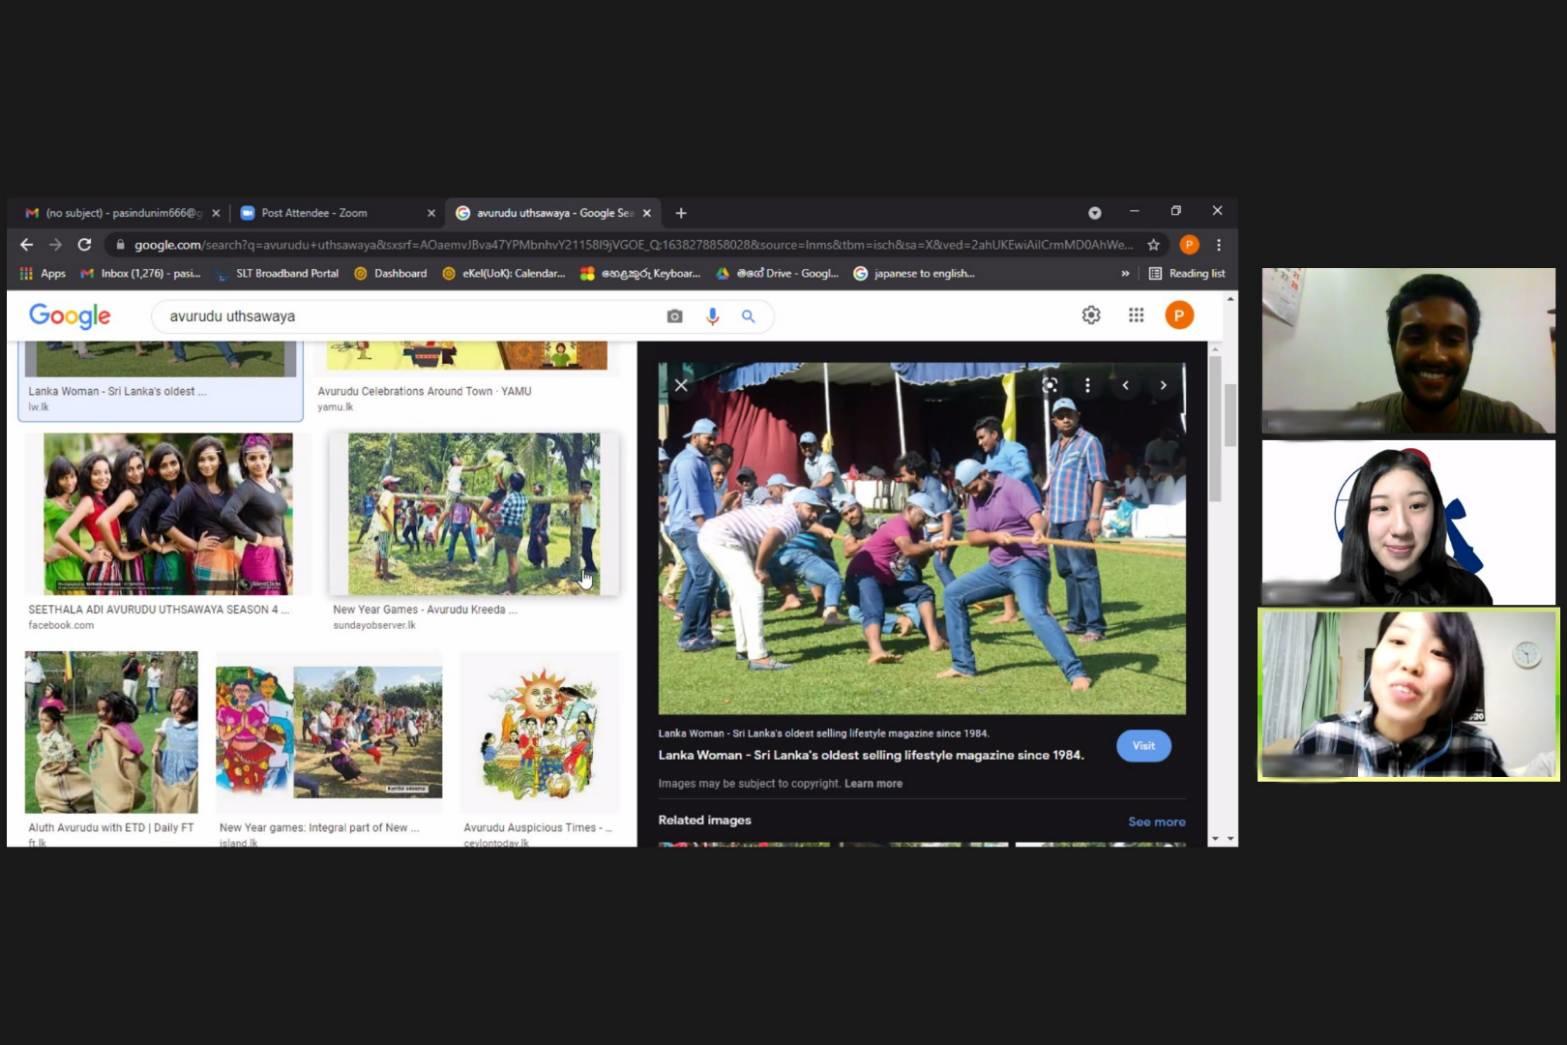This screenshot has width=1567, height=1045.
Task: Select the middle Zoom participant video tile
Action: [x=1408, y=522]
